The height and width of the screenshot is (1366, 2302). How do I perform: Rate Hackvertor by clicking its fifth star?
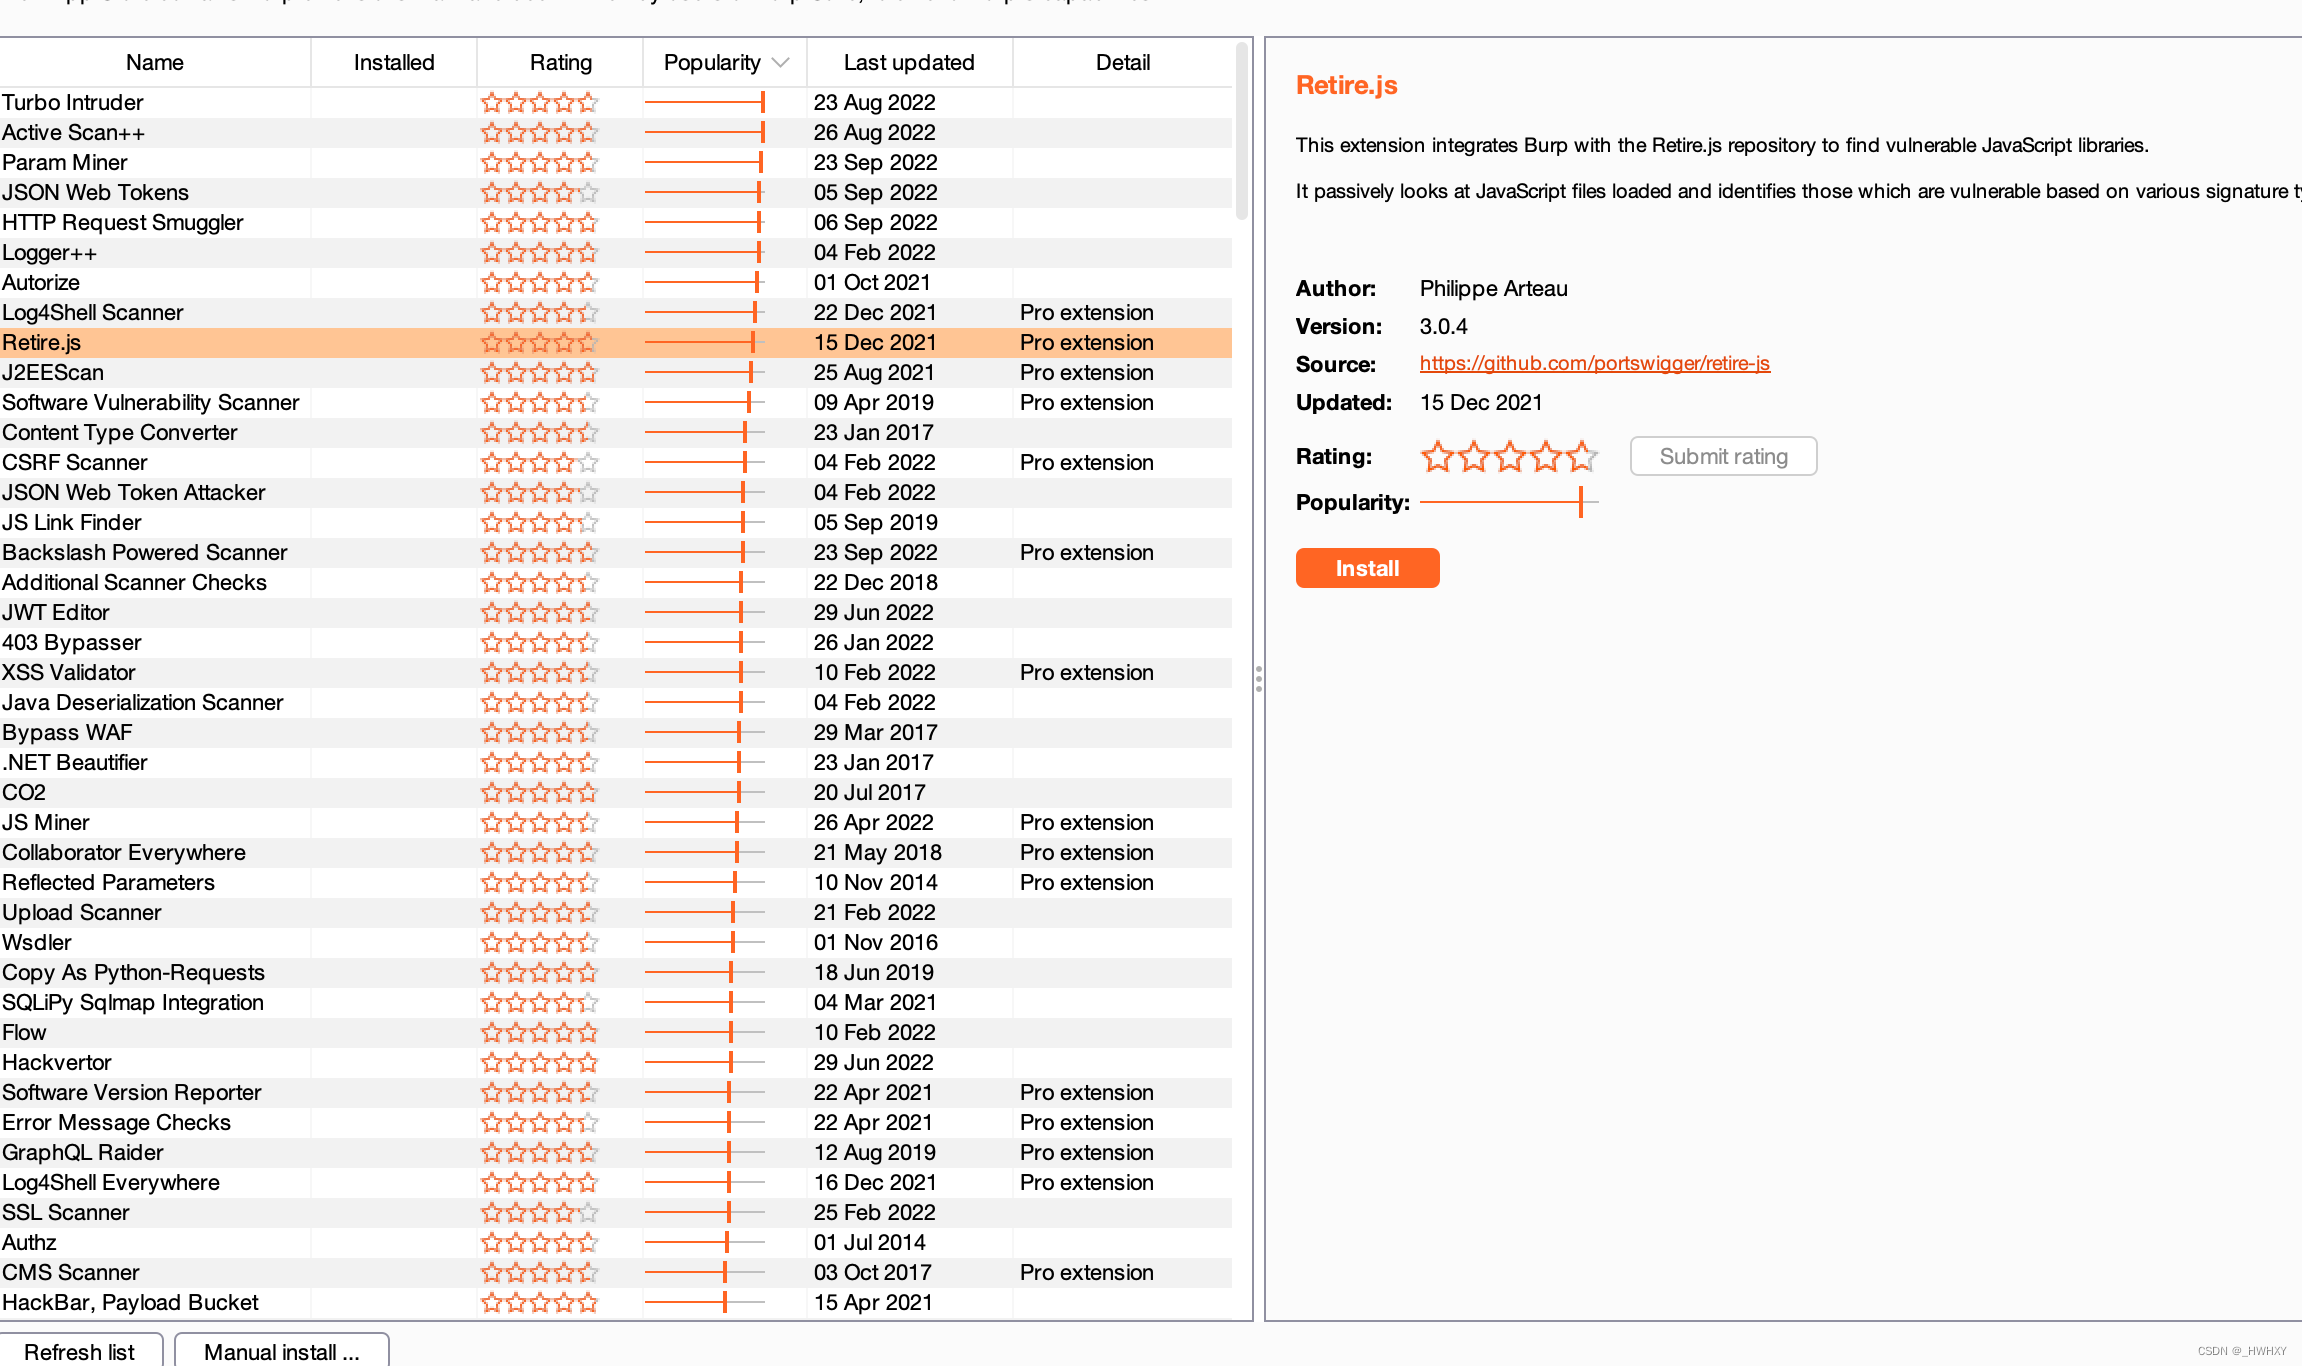point(589,1062)
